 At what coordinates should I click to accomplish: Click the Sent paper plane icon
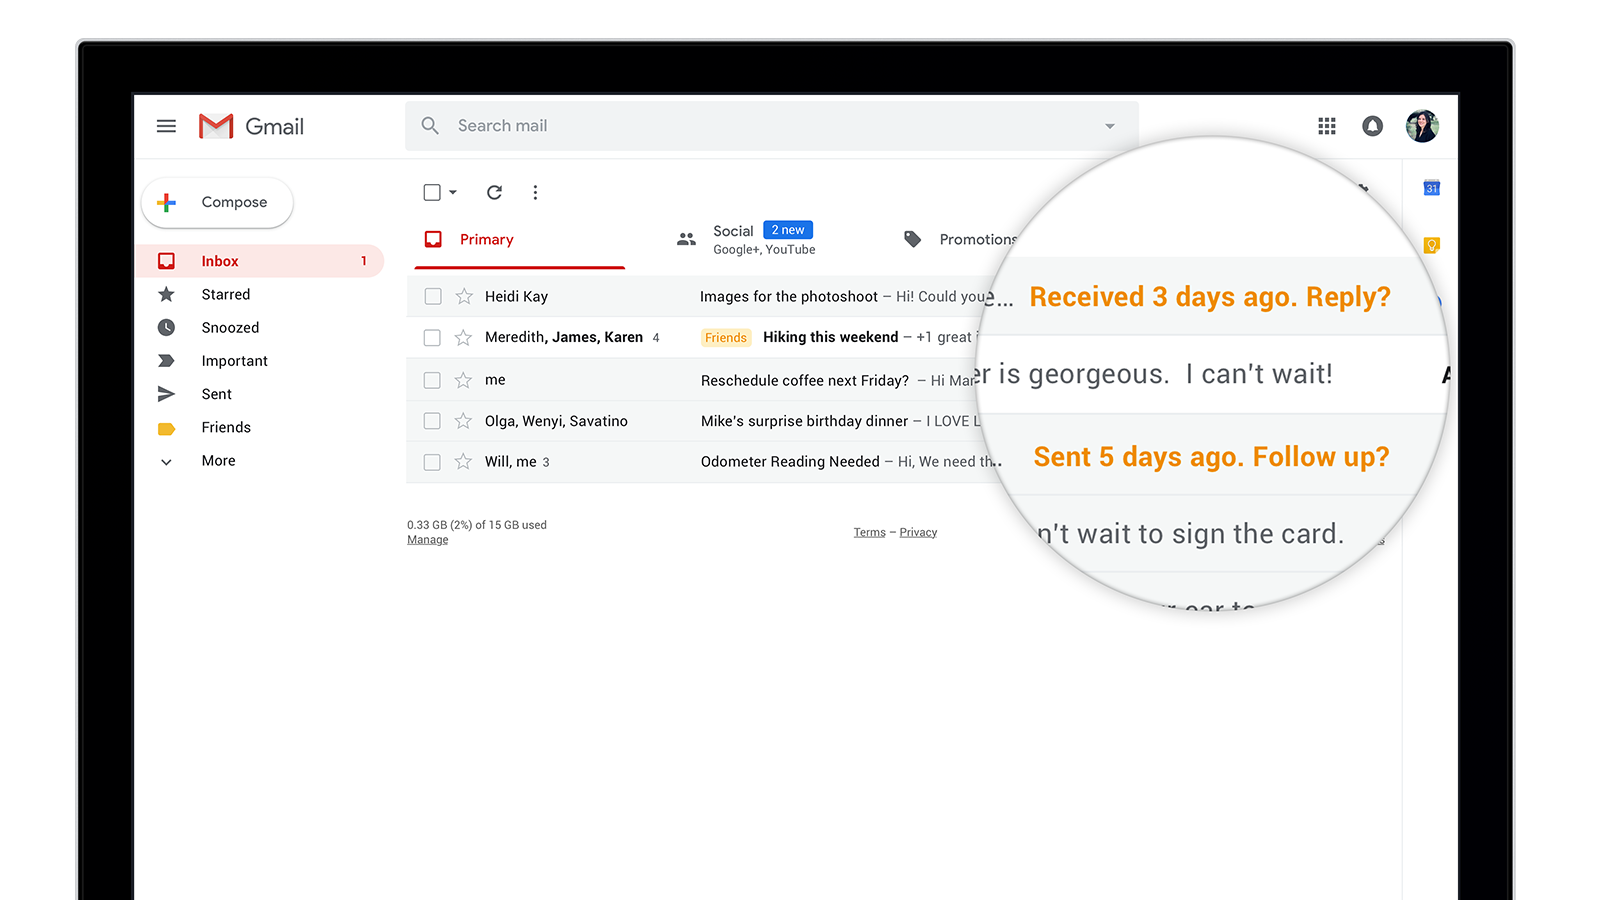(x=166, y=394)
